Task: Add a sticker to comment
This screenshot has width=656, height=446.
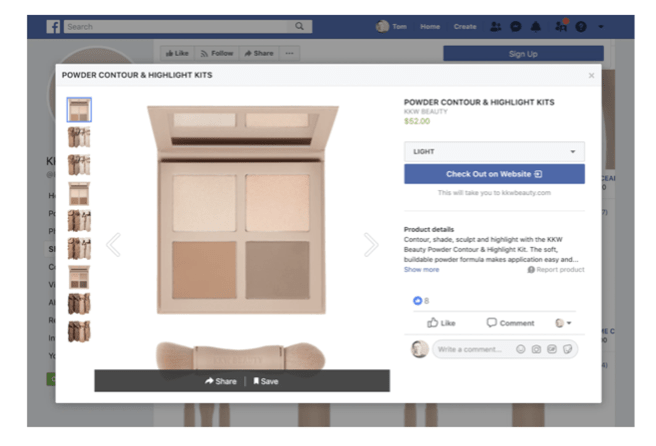Action: 567,349
